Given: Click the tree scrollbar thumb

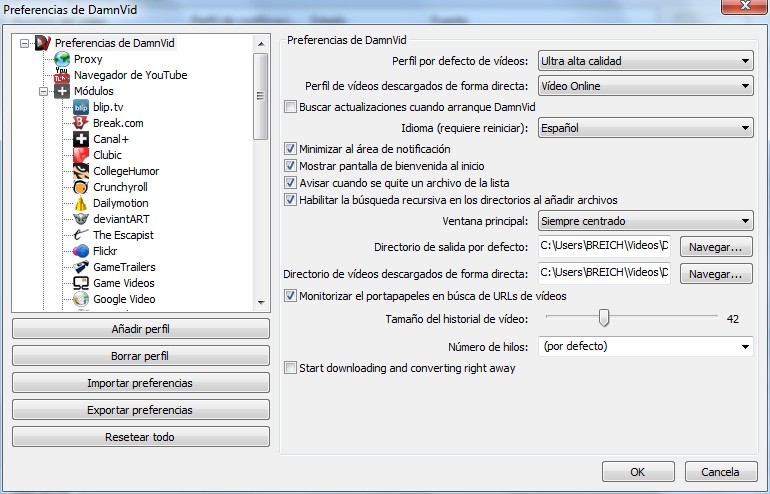Looking at the screenshot, I should [261, 96].
